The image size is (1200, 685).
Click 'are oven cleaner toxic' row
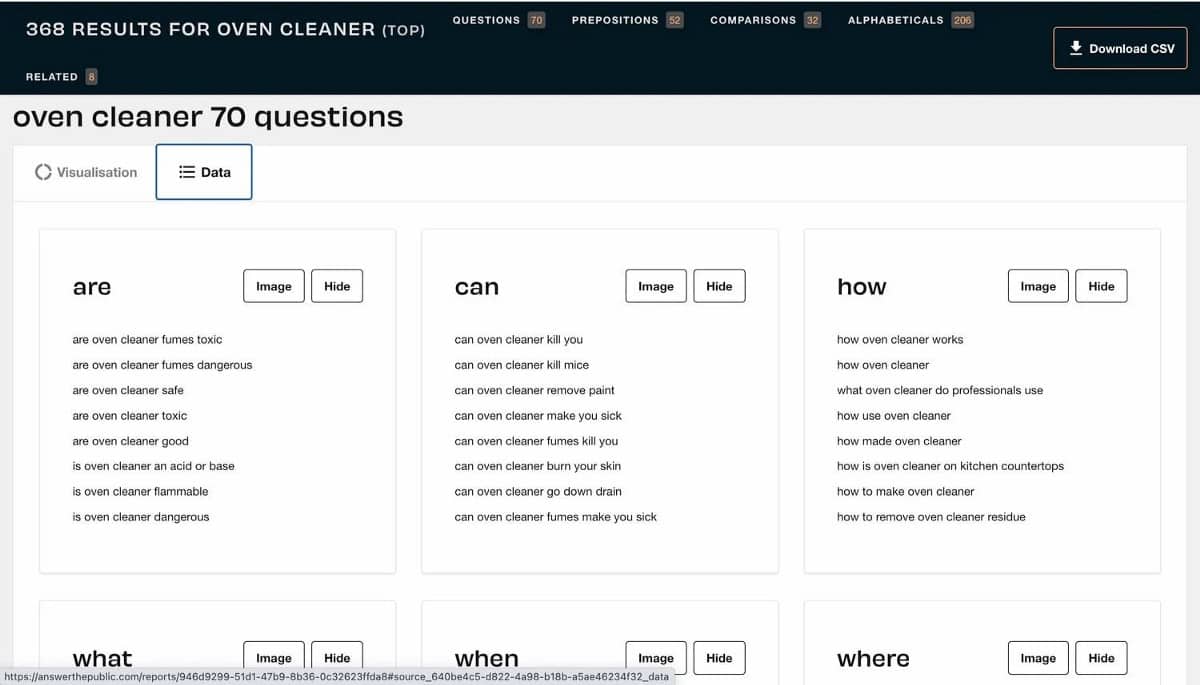(x=130, y=416)
